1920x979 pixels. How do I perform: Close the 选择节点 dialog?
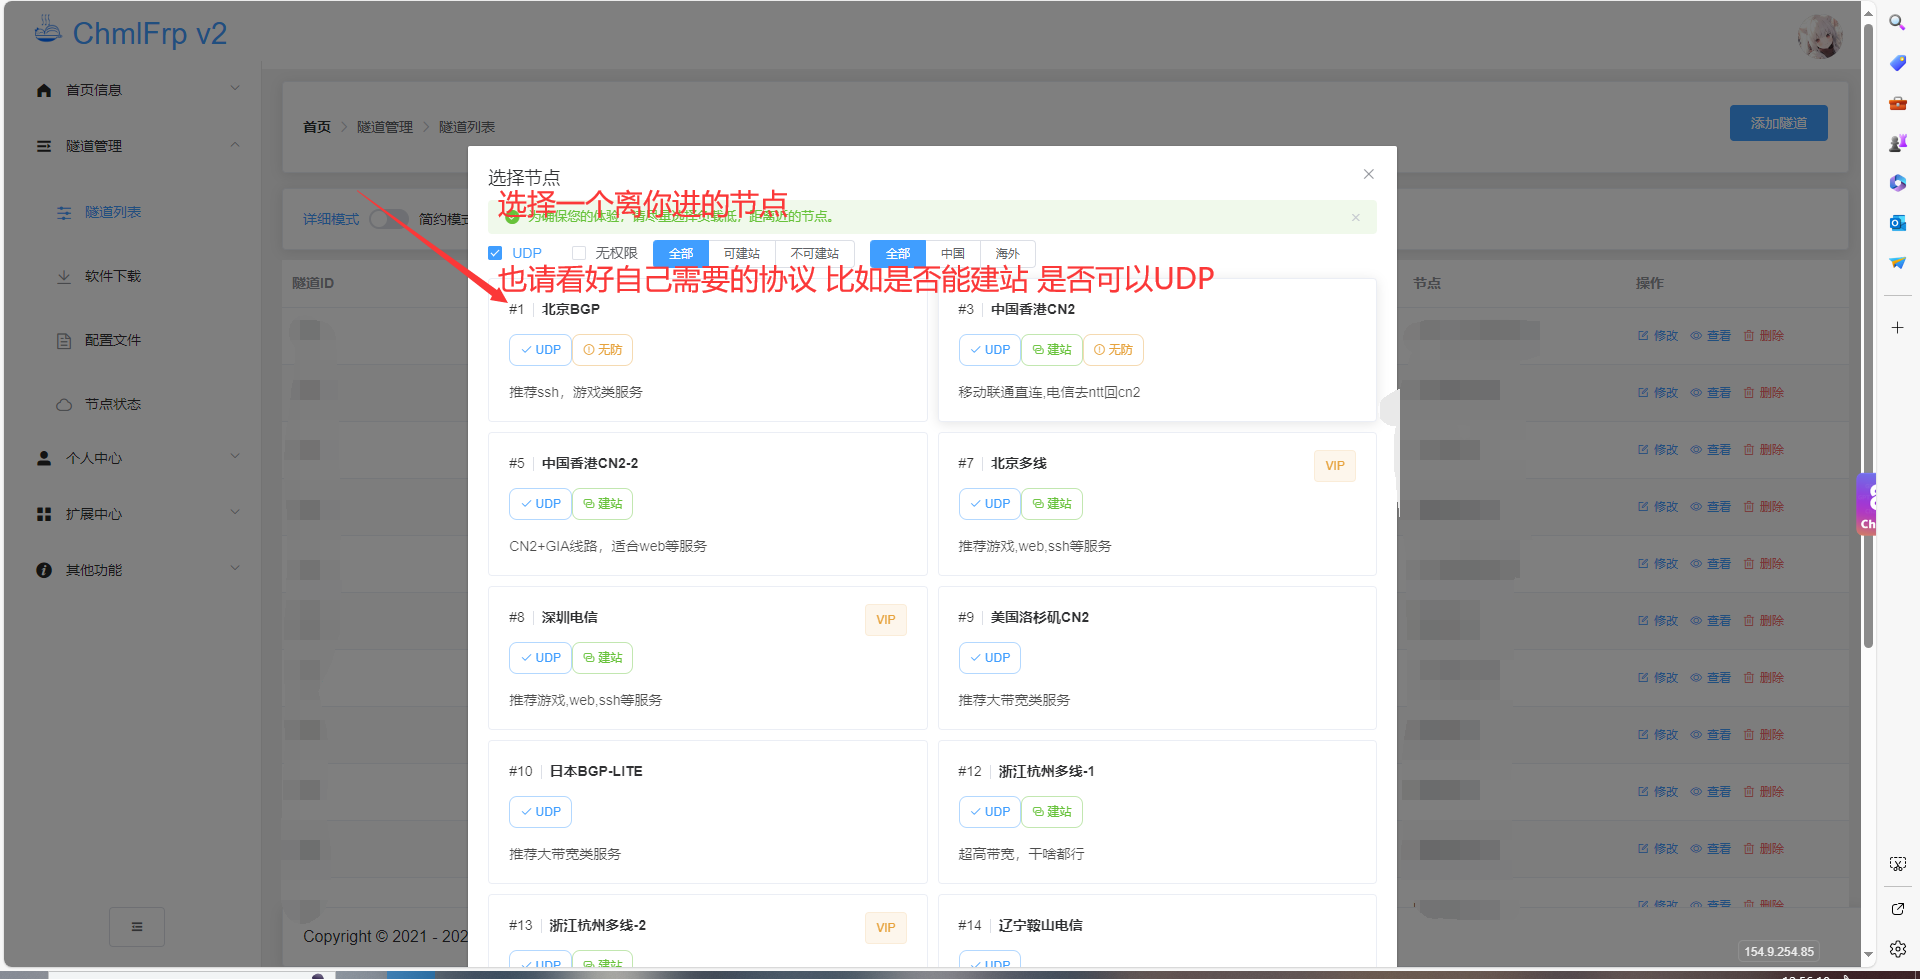point(1369,174)
